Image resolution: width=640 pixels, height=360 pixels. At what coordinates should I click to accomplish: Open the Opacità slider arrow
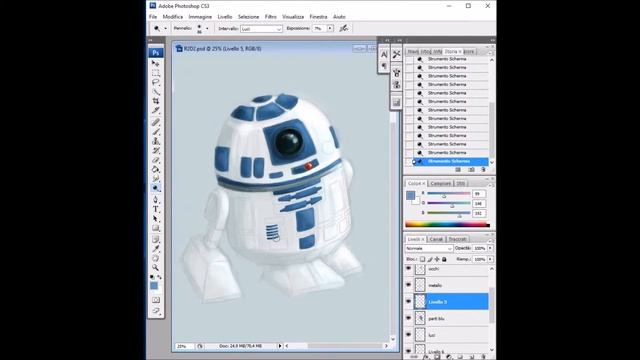tap(490, 248)
